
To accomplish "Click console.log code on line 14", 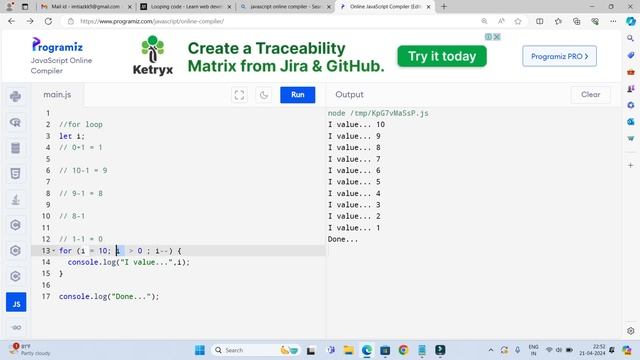I will [x=129, y=262].
